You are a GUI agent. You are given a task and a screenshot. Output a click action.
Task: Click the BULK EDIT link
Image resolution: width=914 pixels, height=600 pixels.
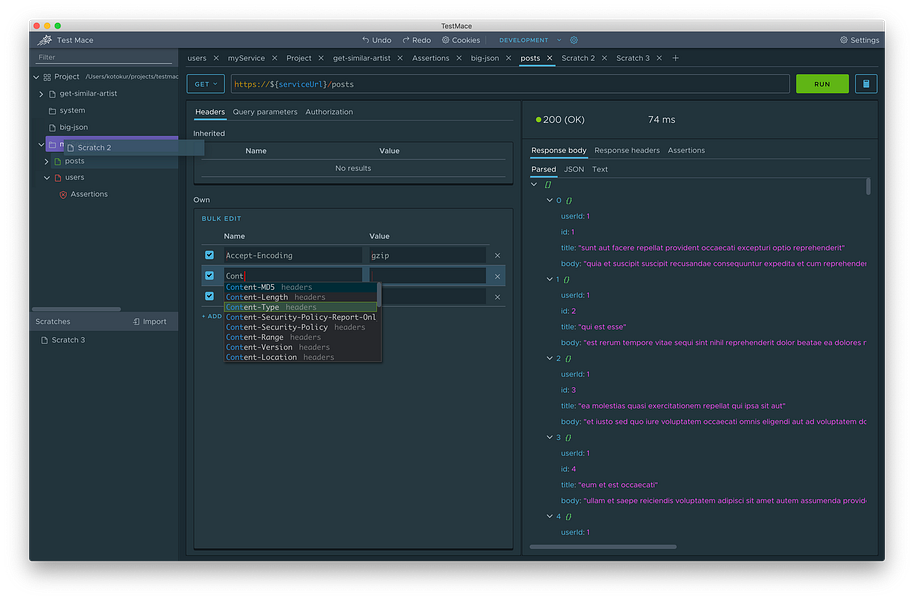click(221, 219)
